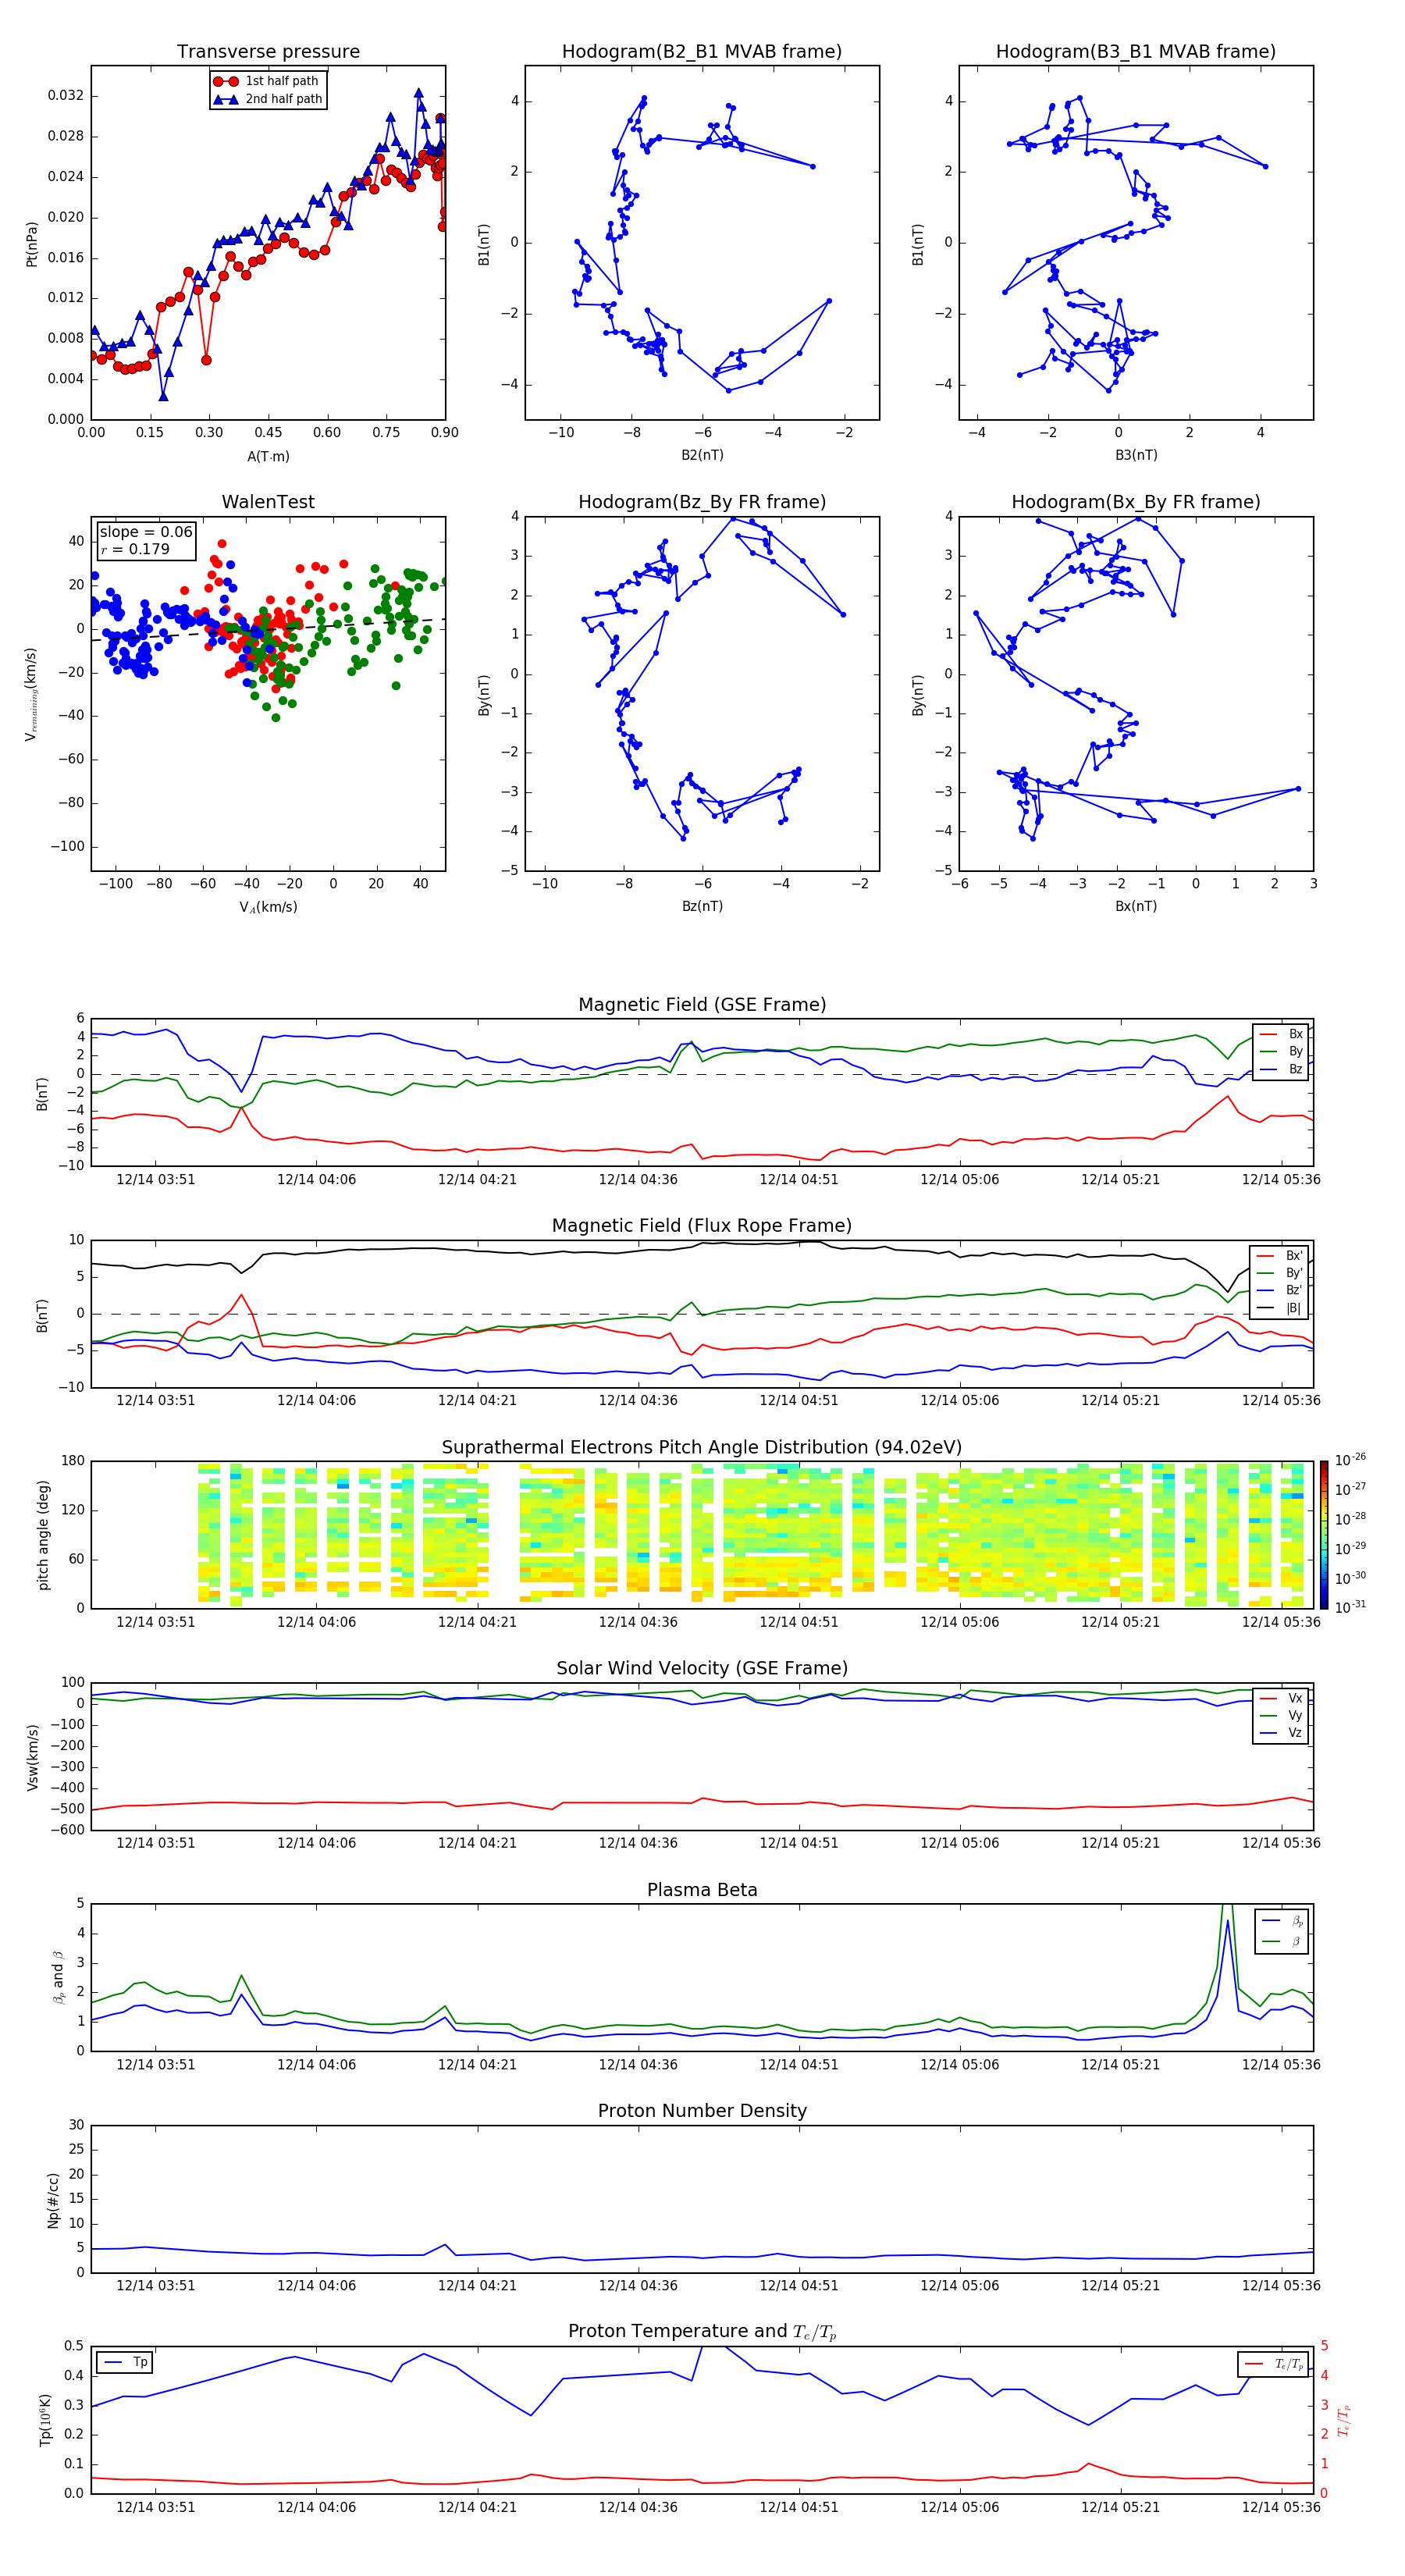Viewport: 1405px width, 2576px height.
Task: Click the 'WalenTest' plot title
Action: pyautogui.click(x=268, y=502)
